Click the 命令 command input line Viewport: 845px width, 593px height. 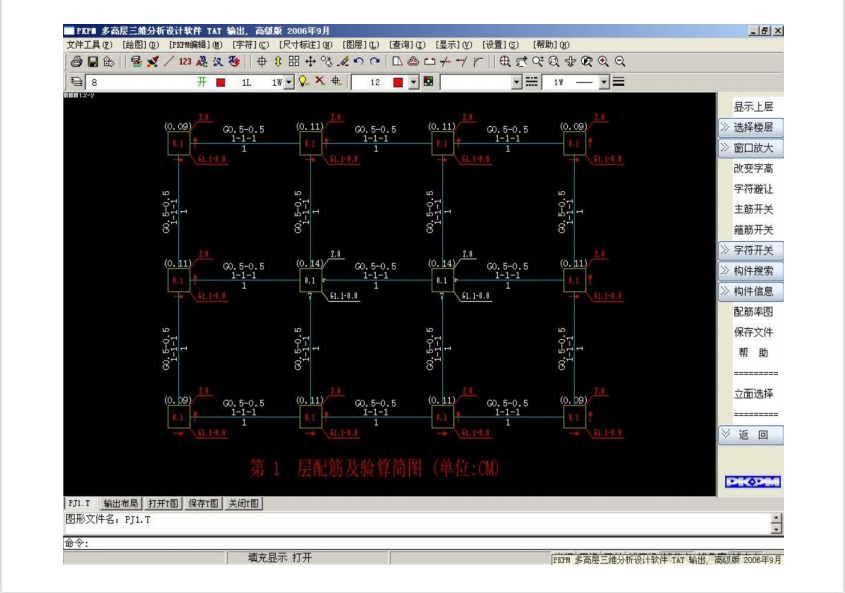coord(423,543)
